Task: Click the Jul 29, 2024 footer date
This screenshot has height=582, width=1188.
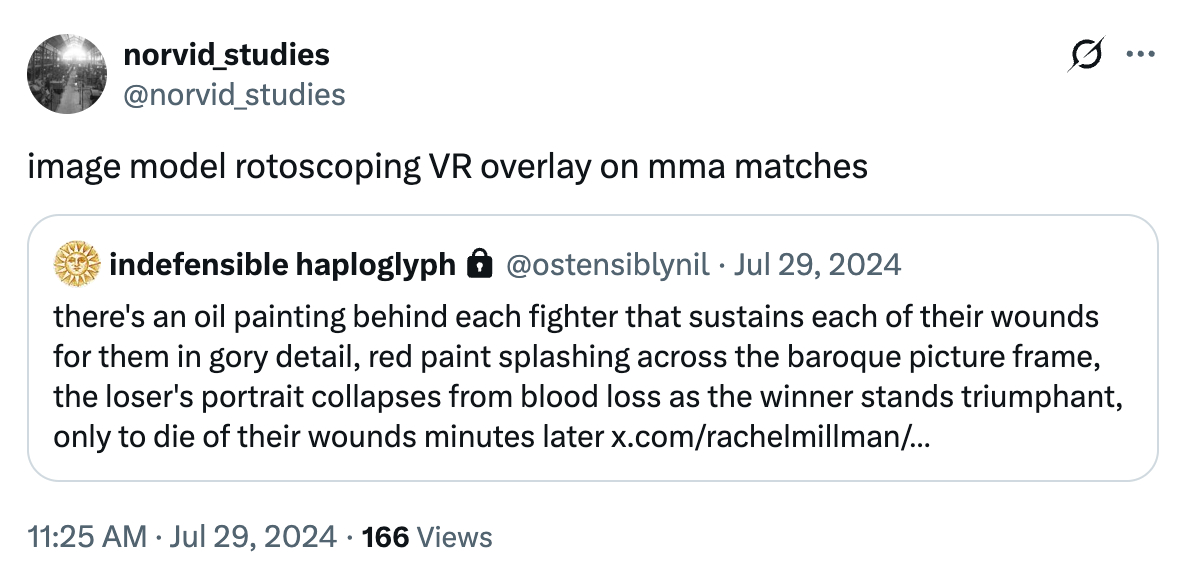Action: 253,537
